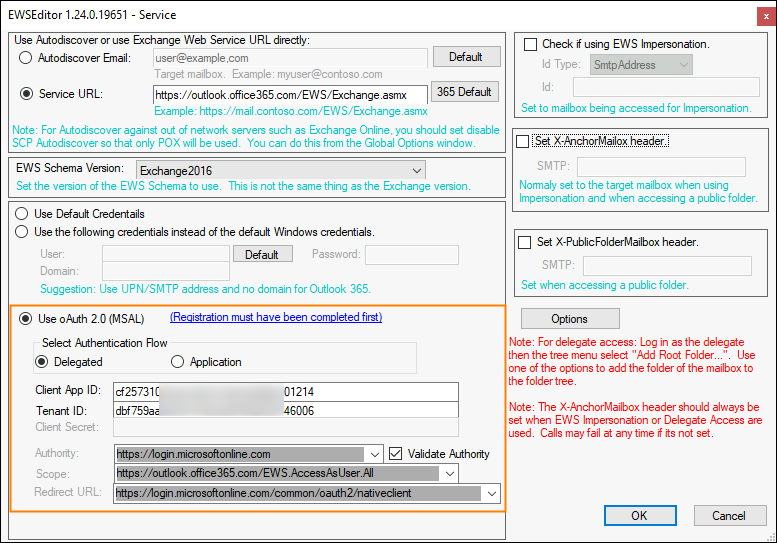777x543 pixels.
Task: Enable 'Check if using EWS Impersonation' checkbox
Action: point(531,45)
